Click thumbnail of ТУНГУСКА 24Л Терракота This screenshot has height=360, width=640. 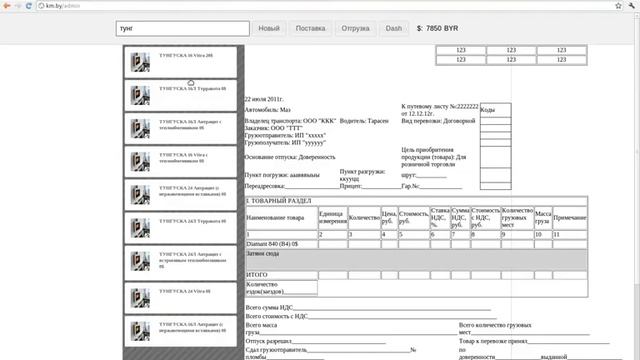coord(140,228)
